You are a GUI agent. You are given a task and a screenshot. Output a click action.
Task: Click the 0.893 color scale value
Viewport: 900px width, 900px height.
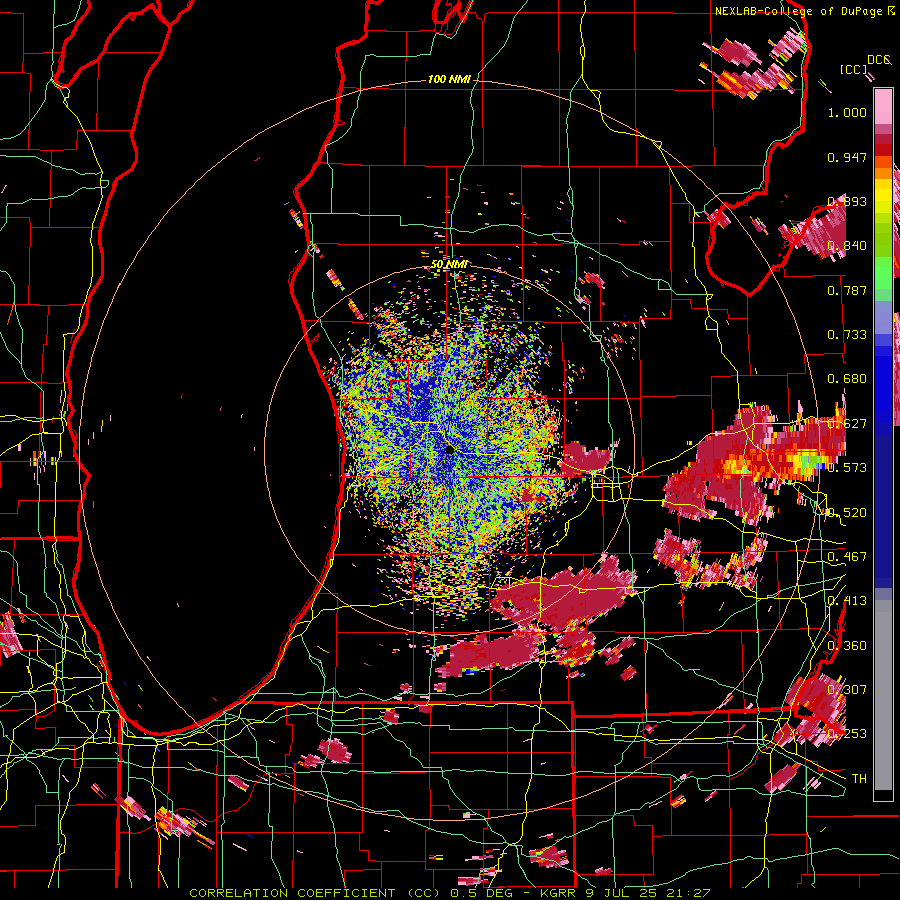click(x=847, y=201)
